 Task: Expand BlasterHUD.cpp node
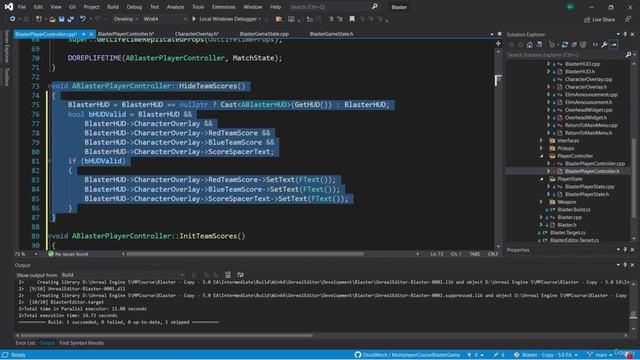(549, 64)
